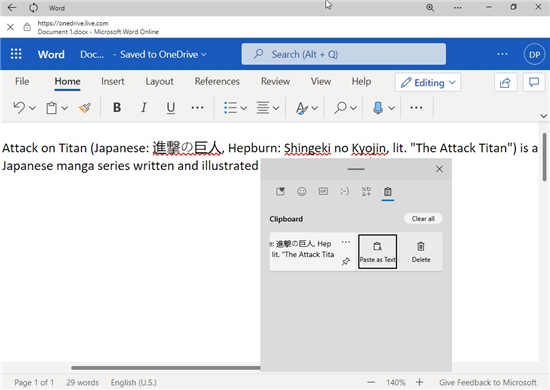Screen dimensions: 550x390
Task: Click the Format Painter brush icon
Action: tap(85, 108)
